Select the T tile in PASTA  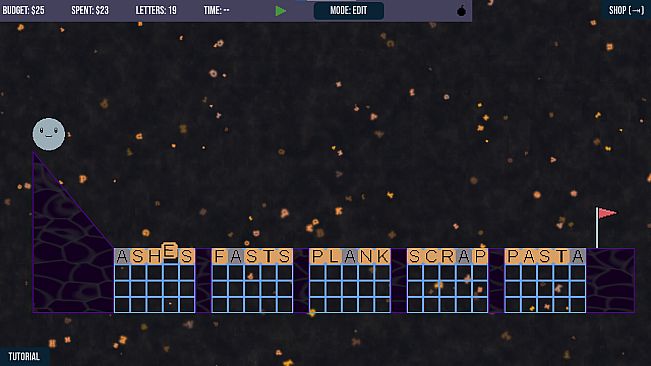[561, 256]
